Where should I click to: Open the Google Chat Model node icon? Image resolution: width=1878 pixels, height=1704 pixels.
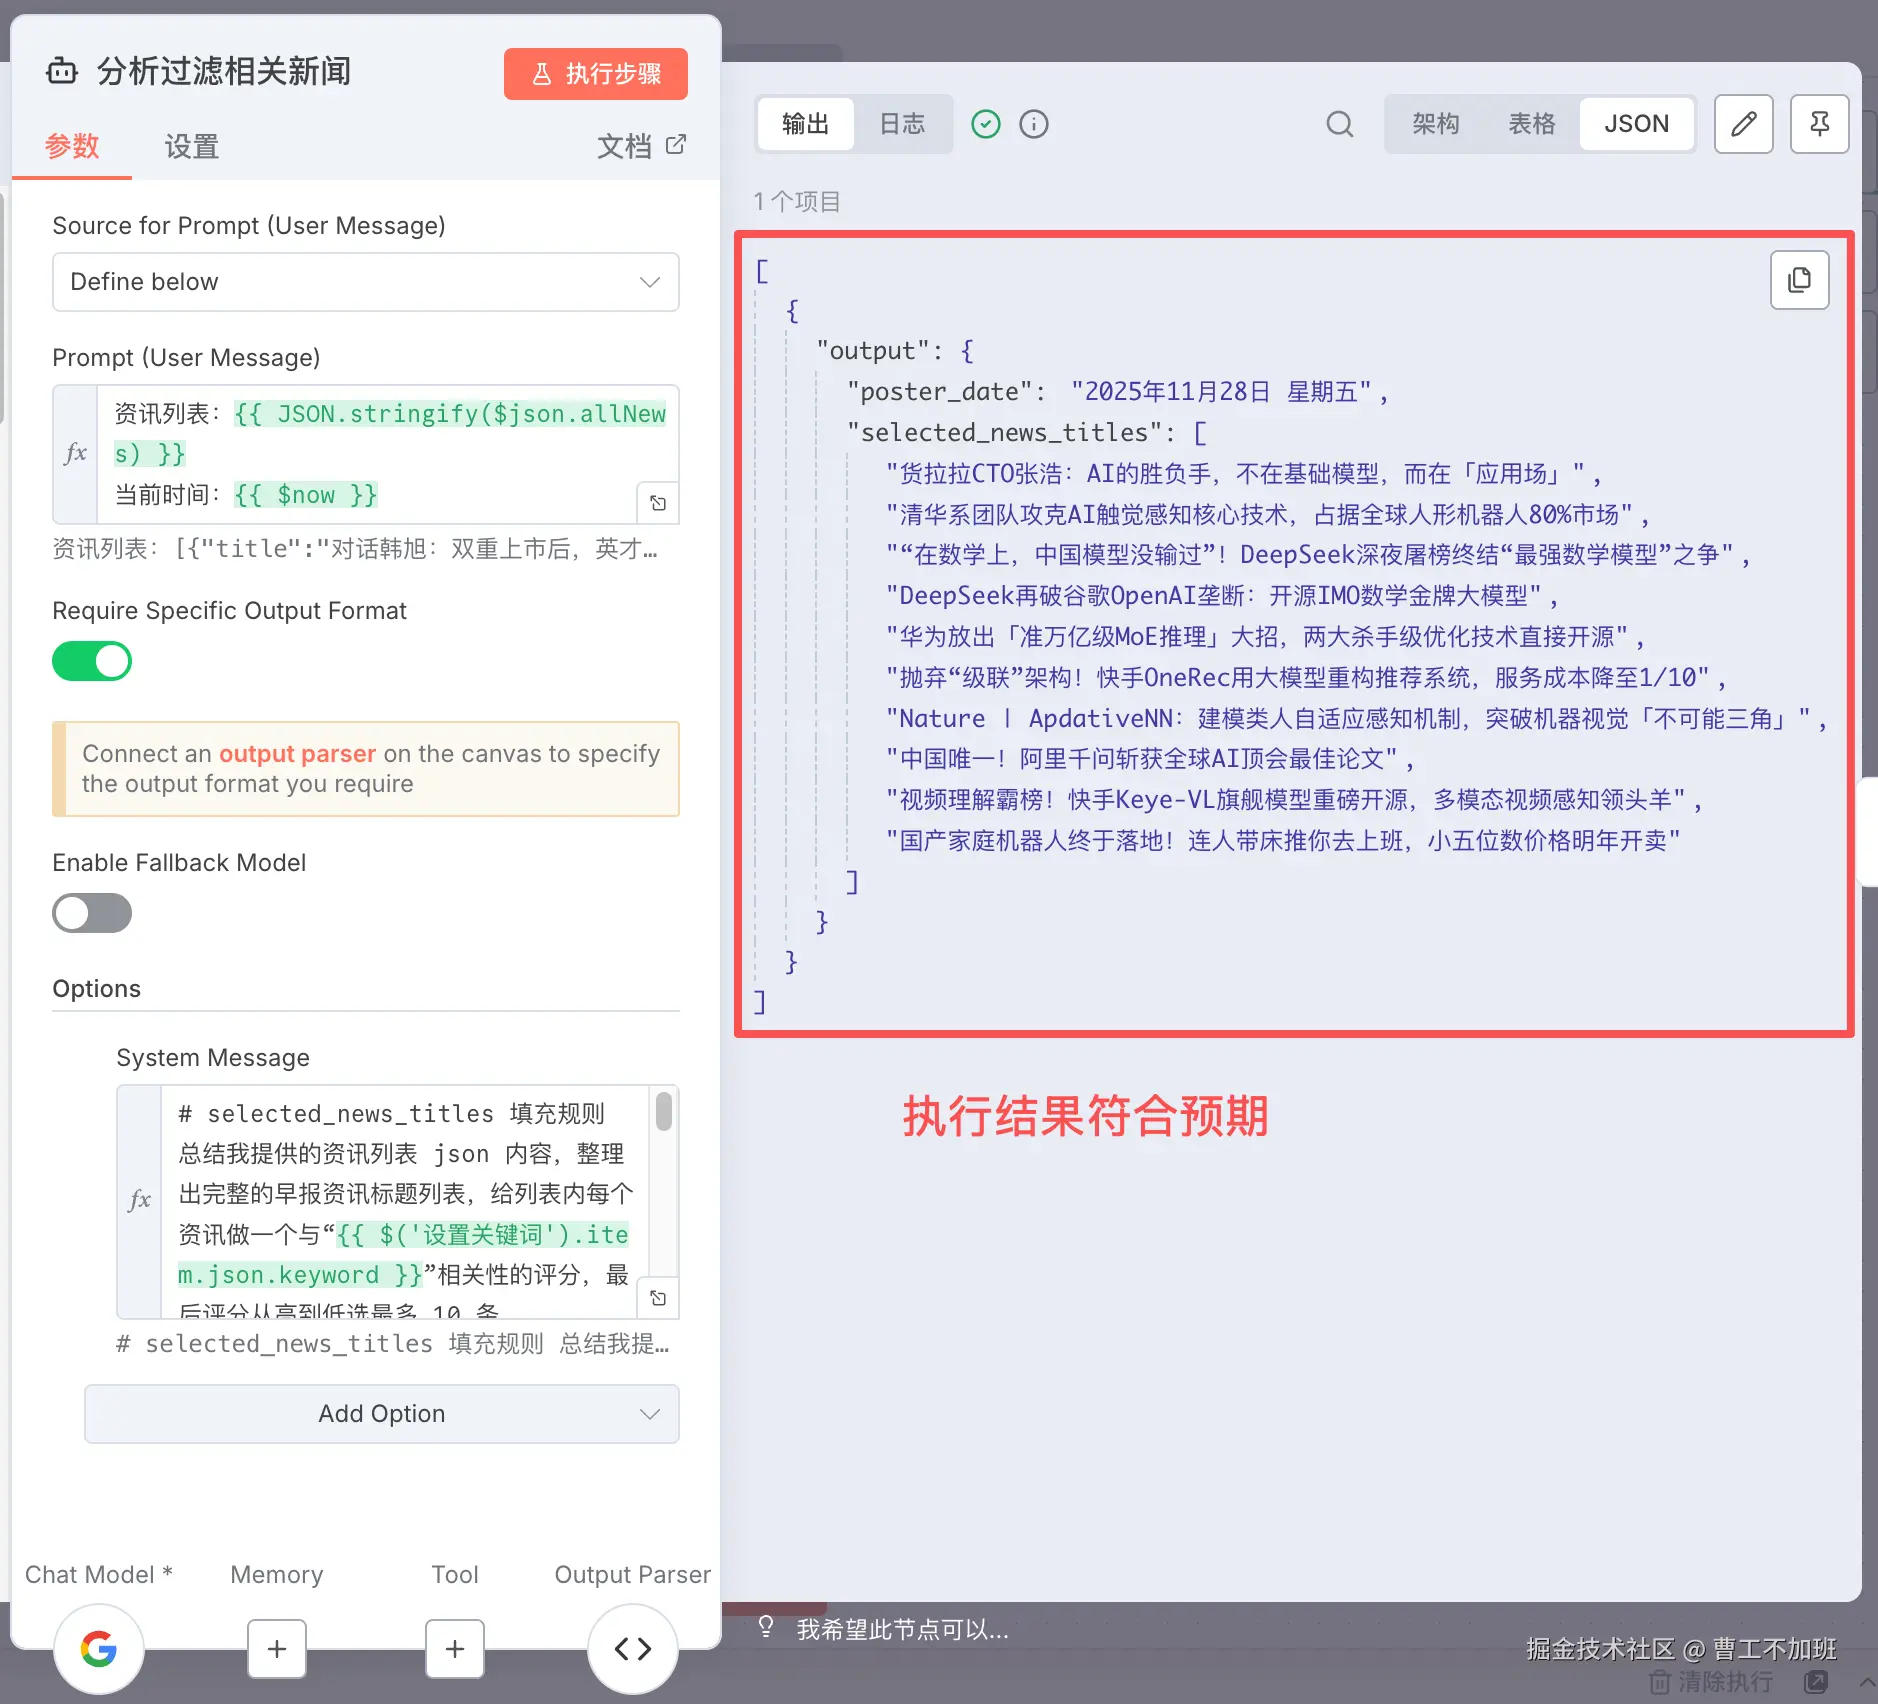[x=99, y=1648]
